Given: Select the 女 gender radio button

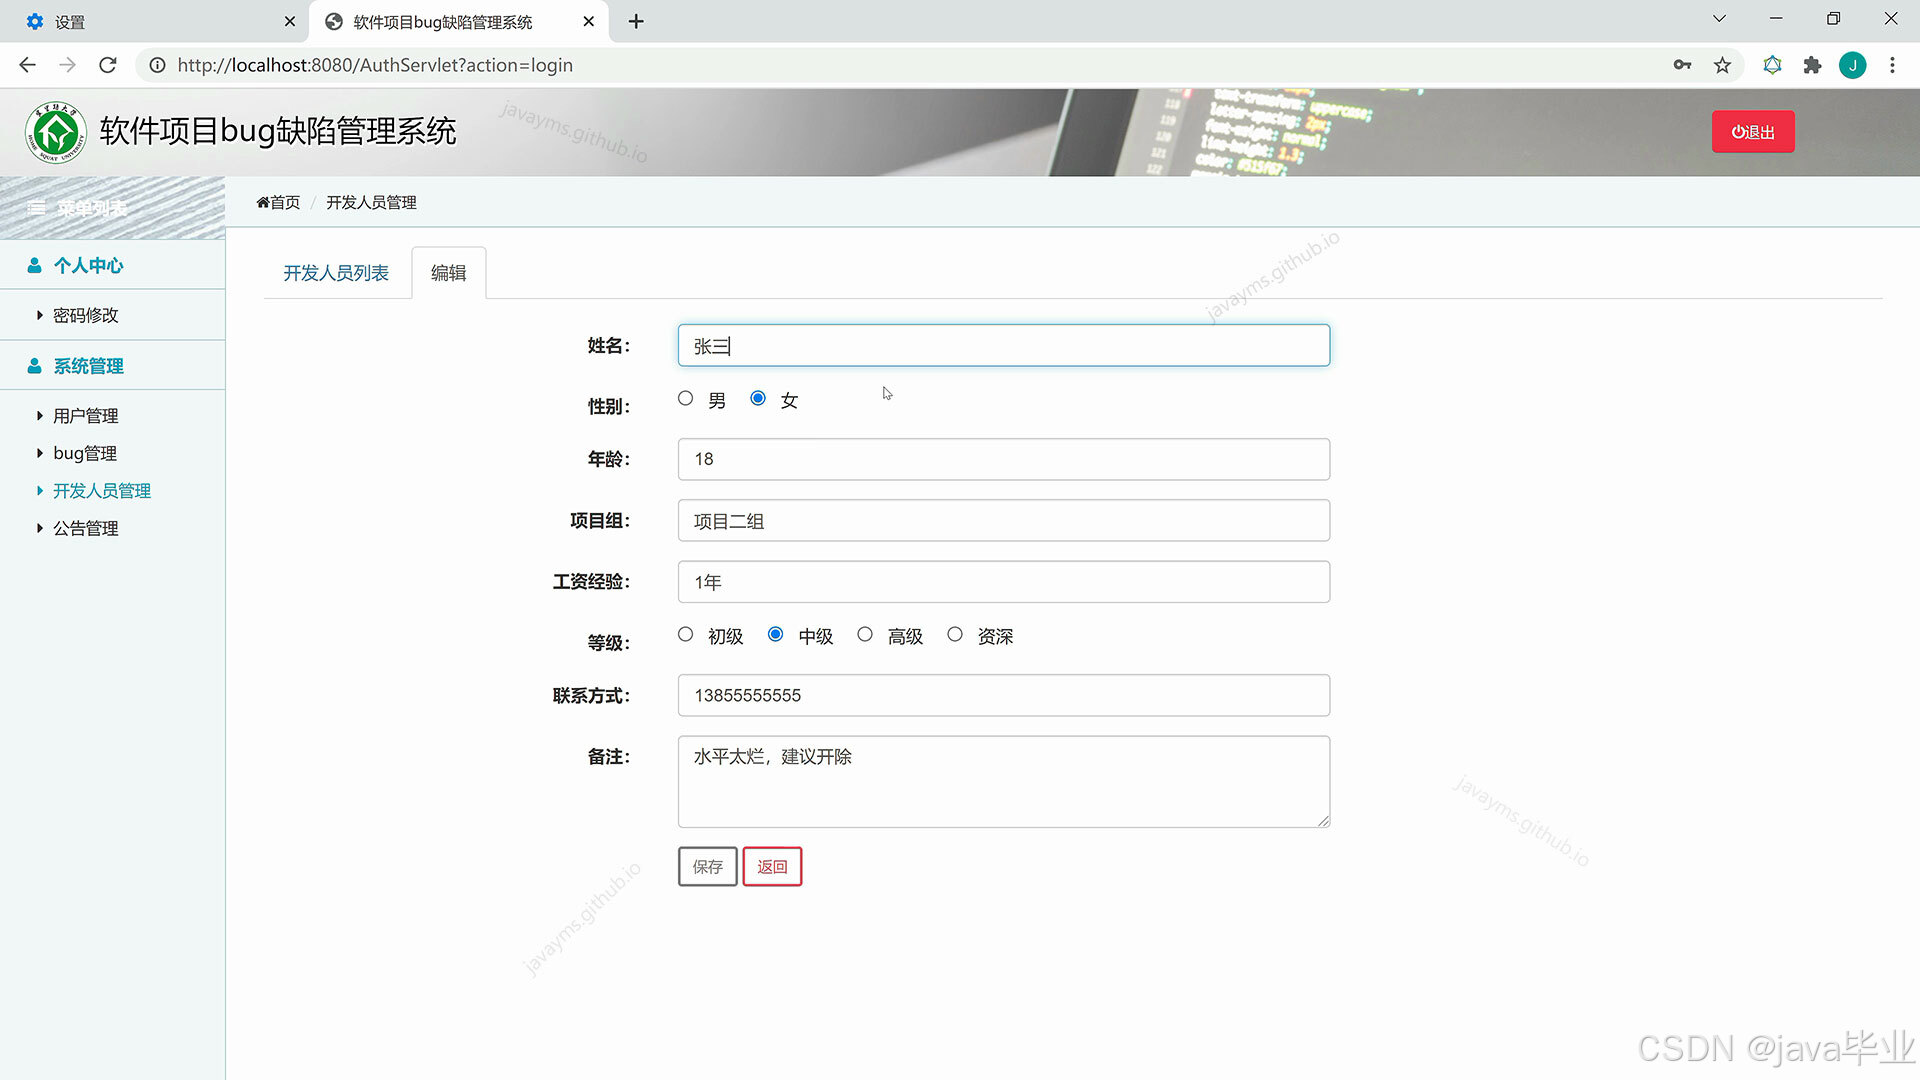Looking at the screenshot, I should point(758,398).
